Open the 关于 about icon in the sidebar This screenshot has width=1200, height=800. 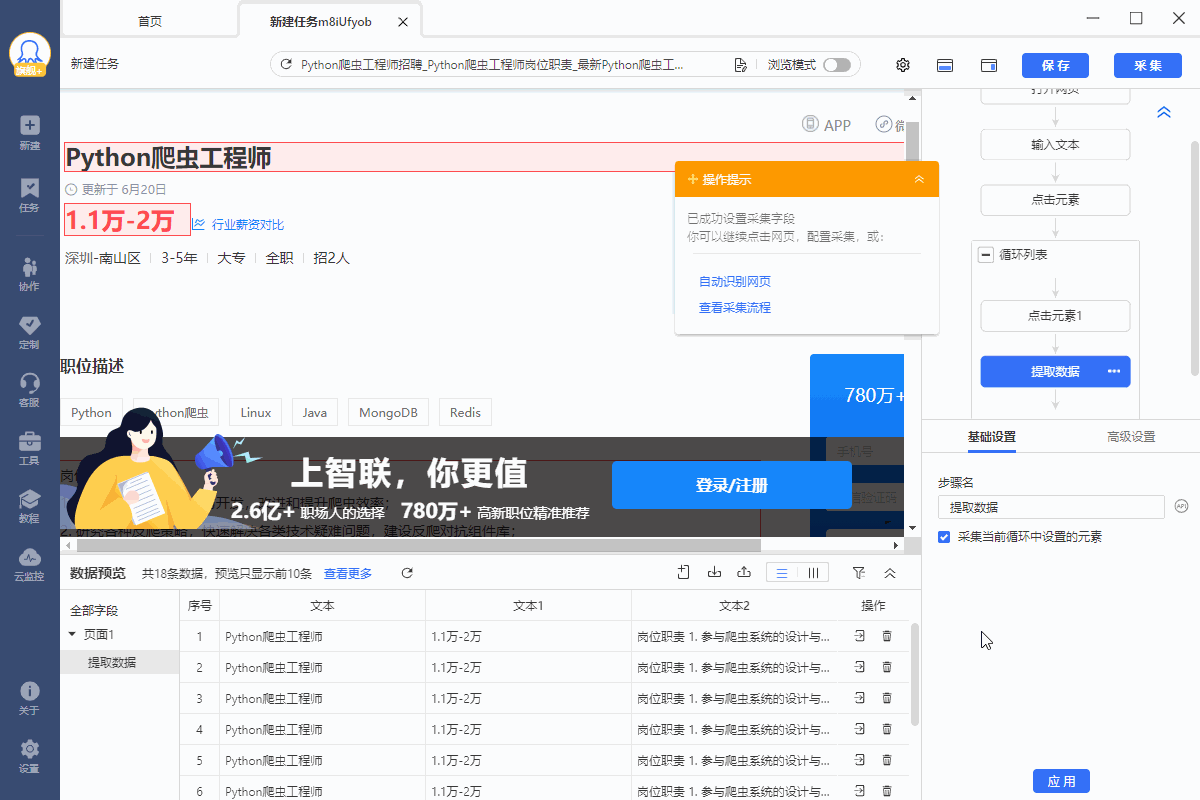29,698
